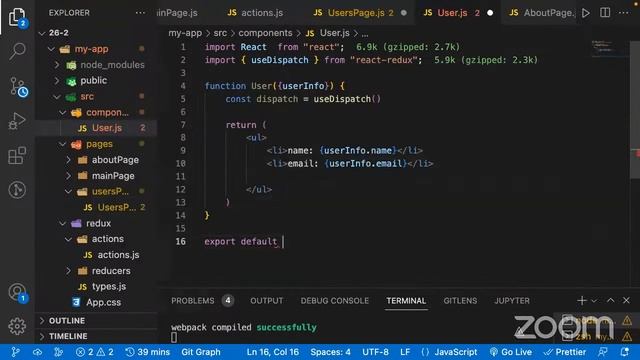Open terminal launch profile dropdown arrow
Screen dimensions: 640x360
594,301
